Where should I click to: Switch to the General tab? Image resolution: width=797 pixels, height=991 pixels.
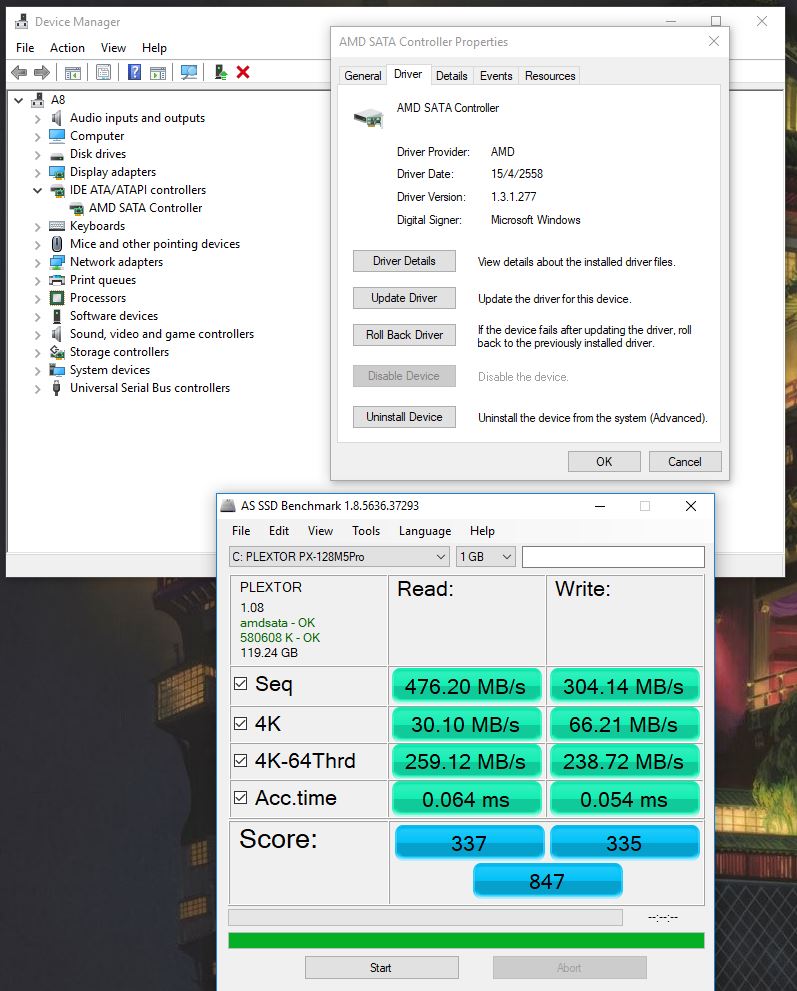(363, 76)
